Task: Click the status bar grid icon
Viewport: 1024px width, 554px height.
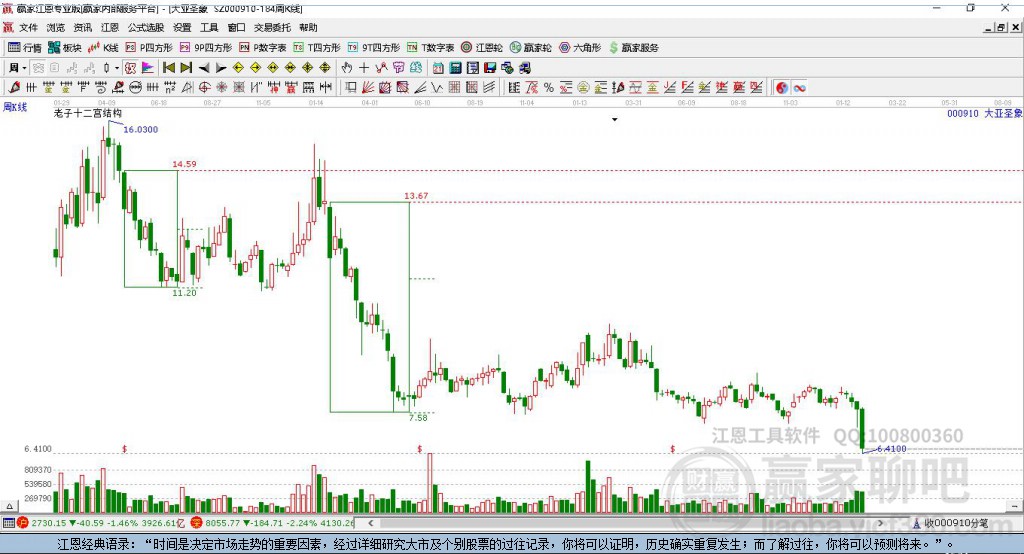Action: click(x=8, y=523)
